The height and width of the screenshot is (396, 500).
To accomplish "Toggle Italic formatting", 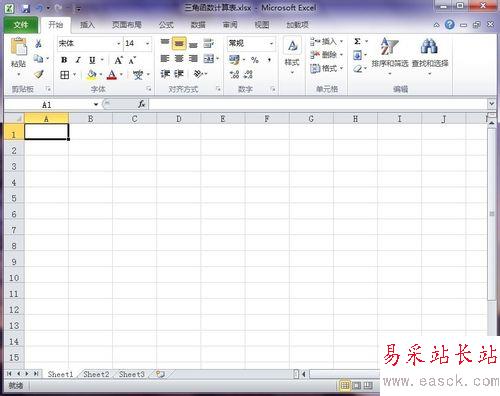I will click(78, 60).
